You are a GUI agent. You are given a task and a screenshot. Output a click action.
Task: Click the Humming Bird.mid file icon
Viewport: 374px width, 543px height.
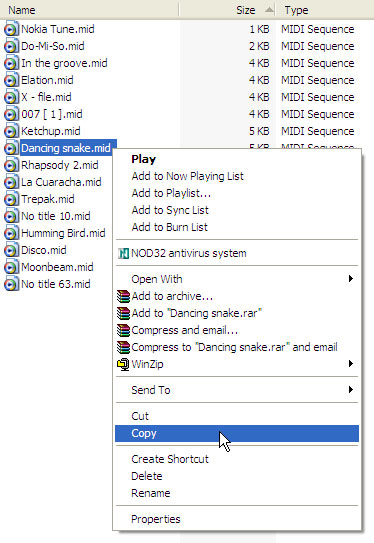11,233
